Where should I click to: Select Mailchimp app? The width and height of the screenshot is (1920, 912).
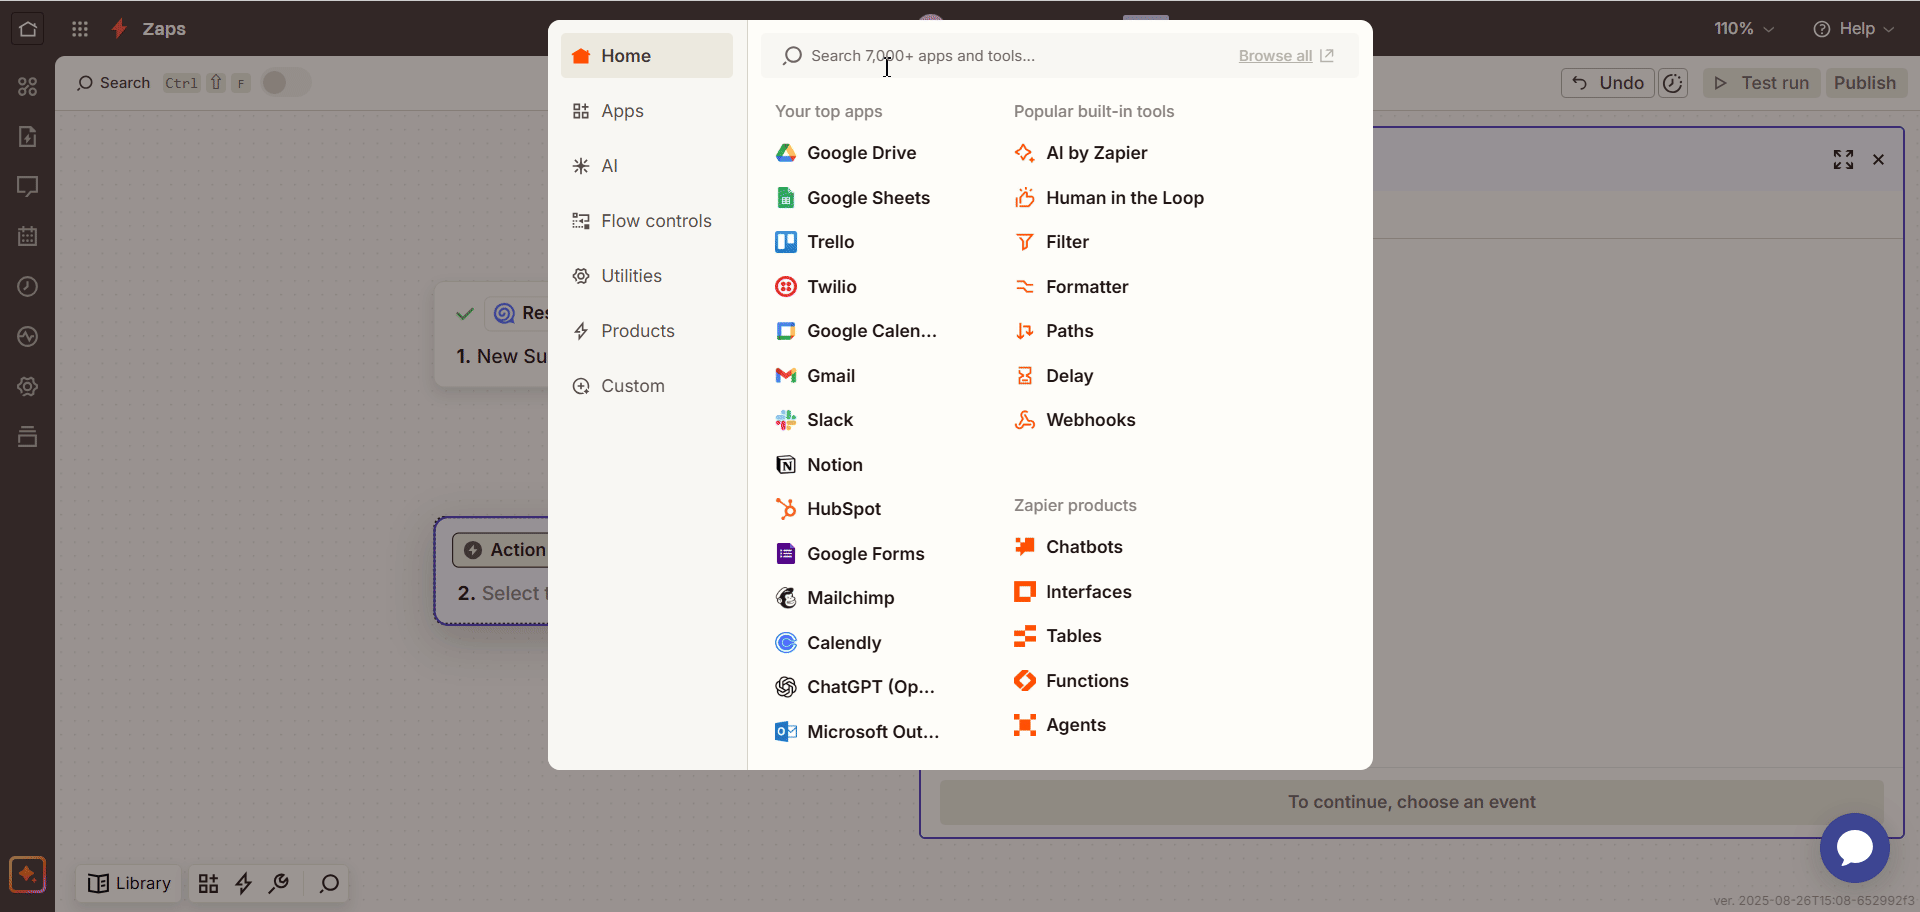coord(835,598)
